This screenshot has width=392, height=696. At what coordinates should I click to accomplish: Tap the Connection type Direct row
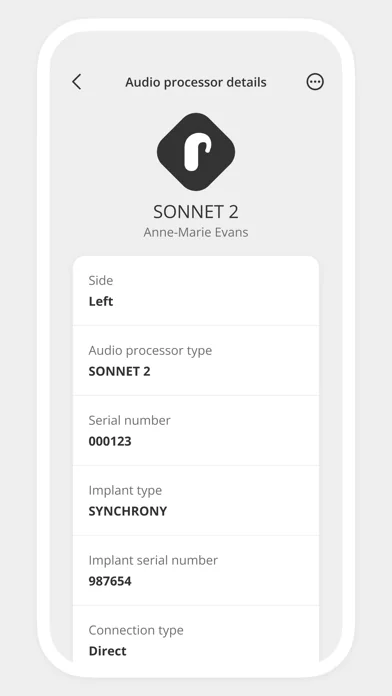point(196,634)
